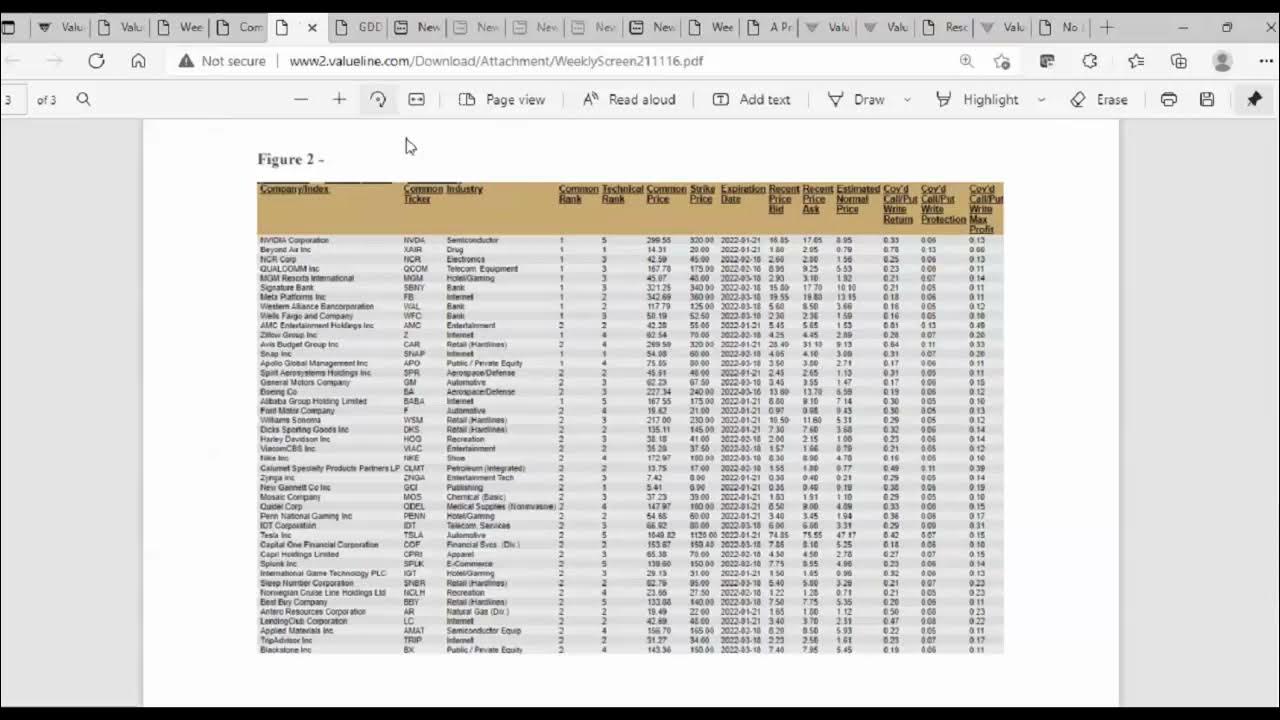Switch to the Com tab

pos(240,28)
